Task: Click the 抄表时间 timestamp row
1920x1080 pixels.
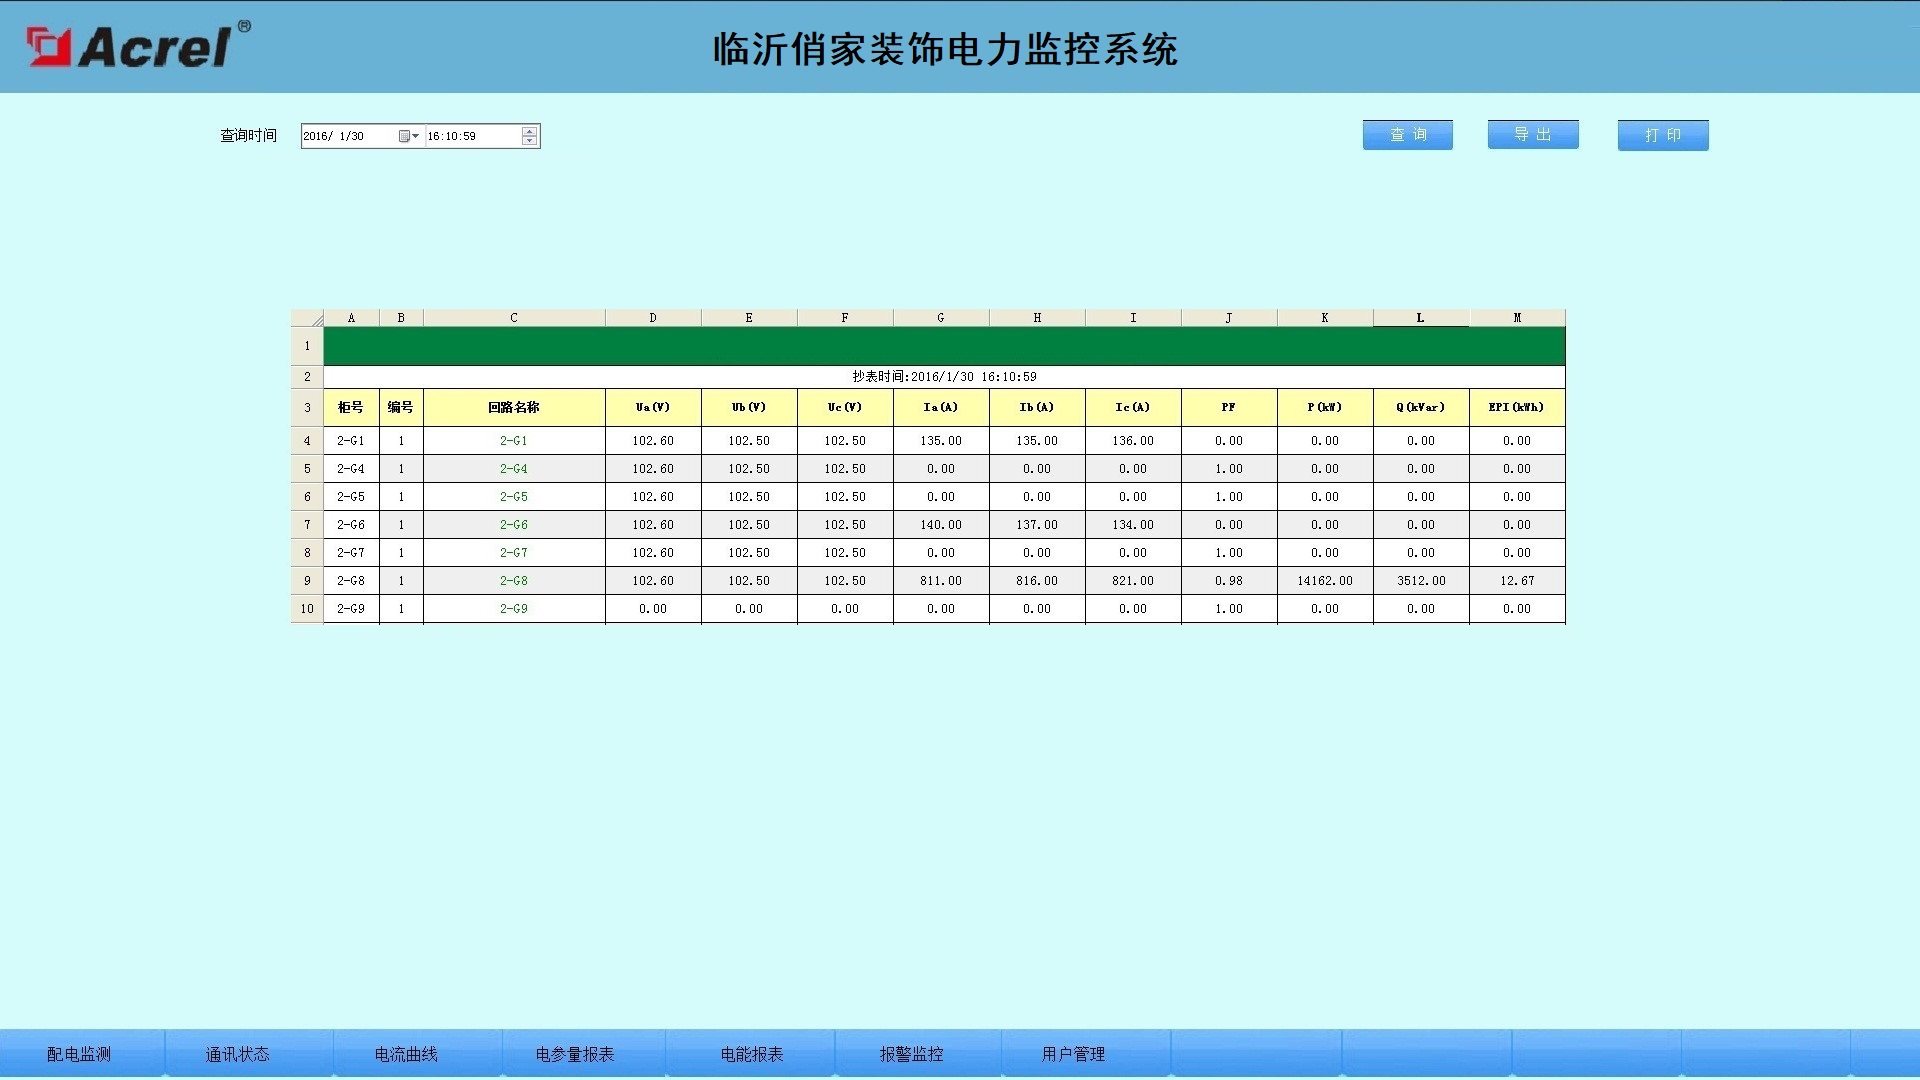Action: [944, 377]
